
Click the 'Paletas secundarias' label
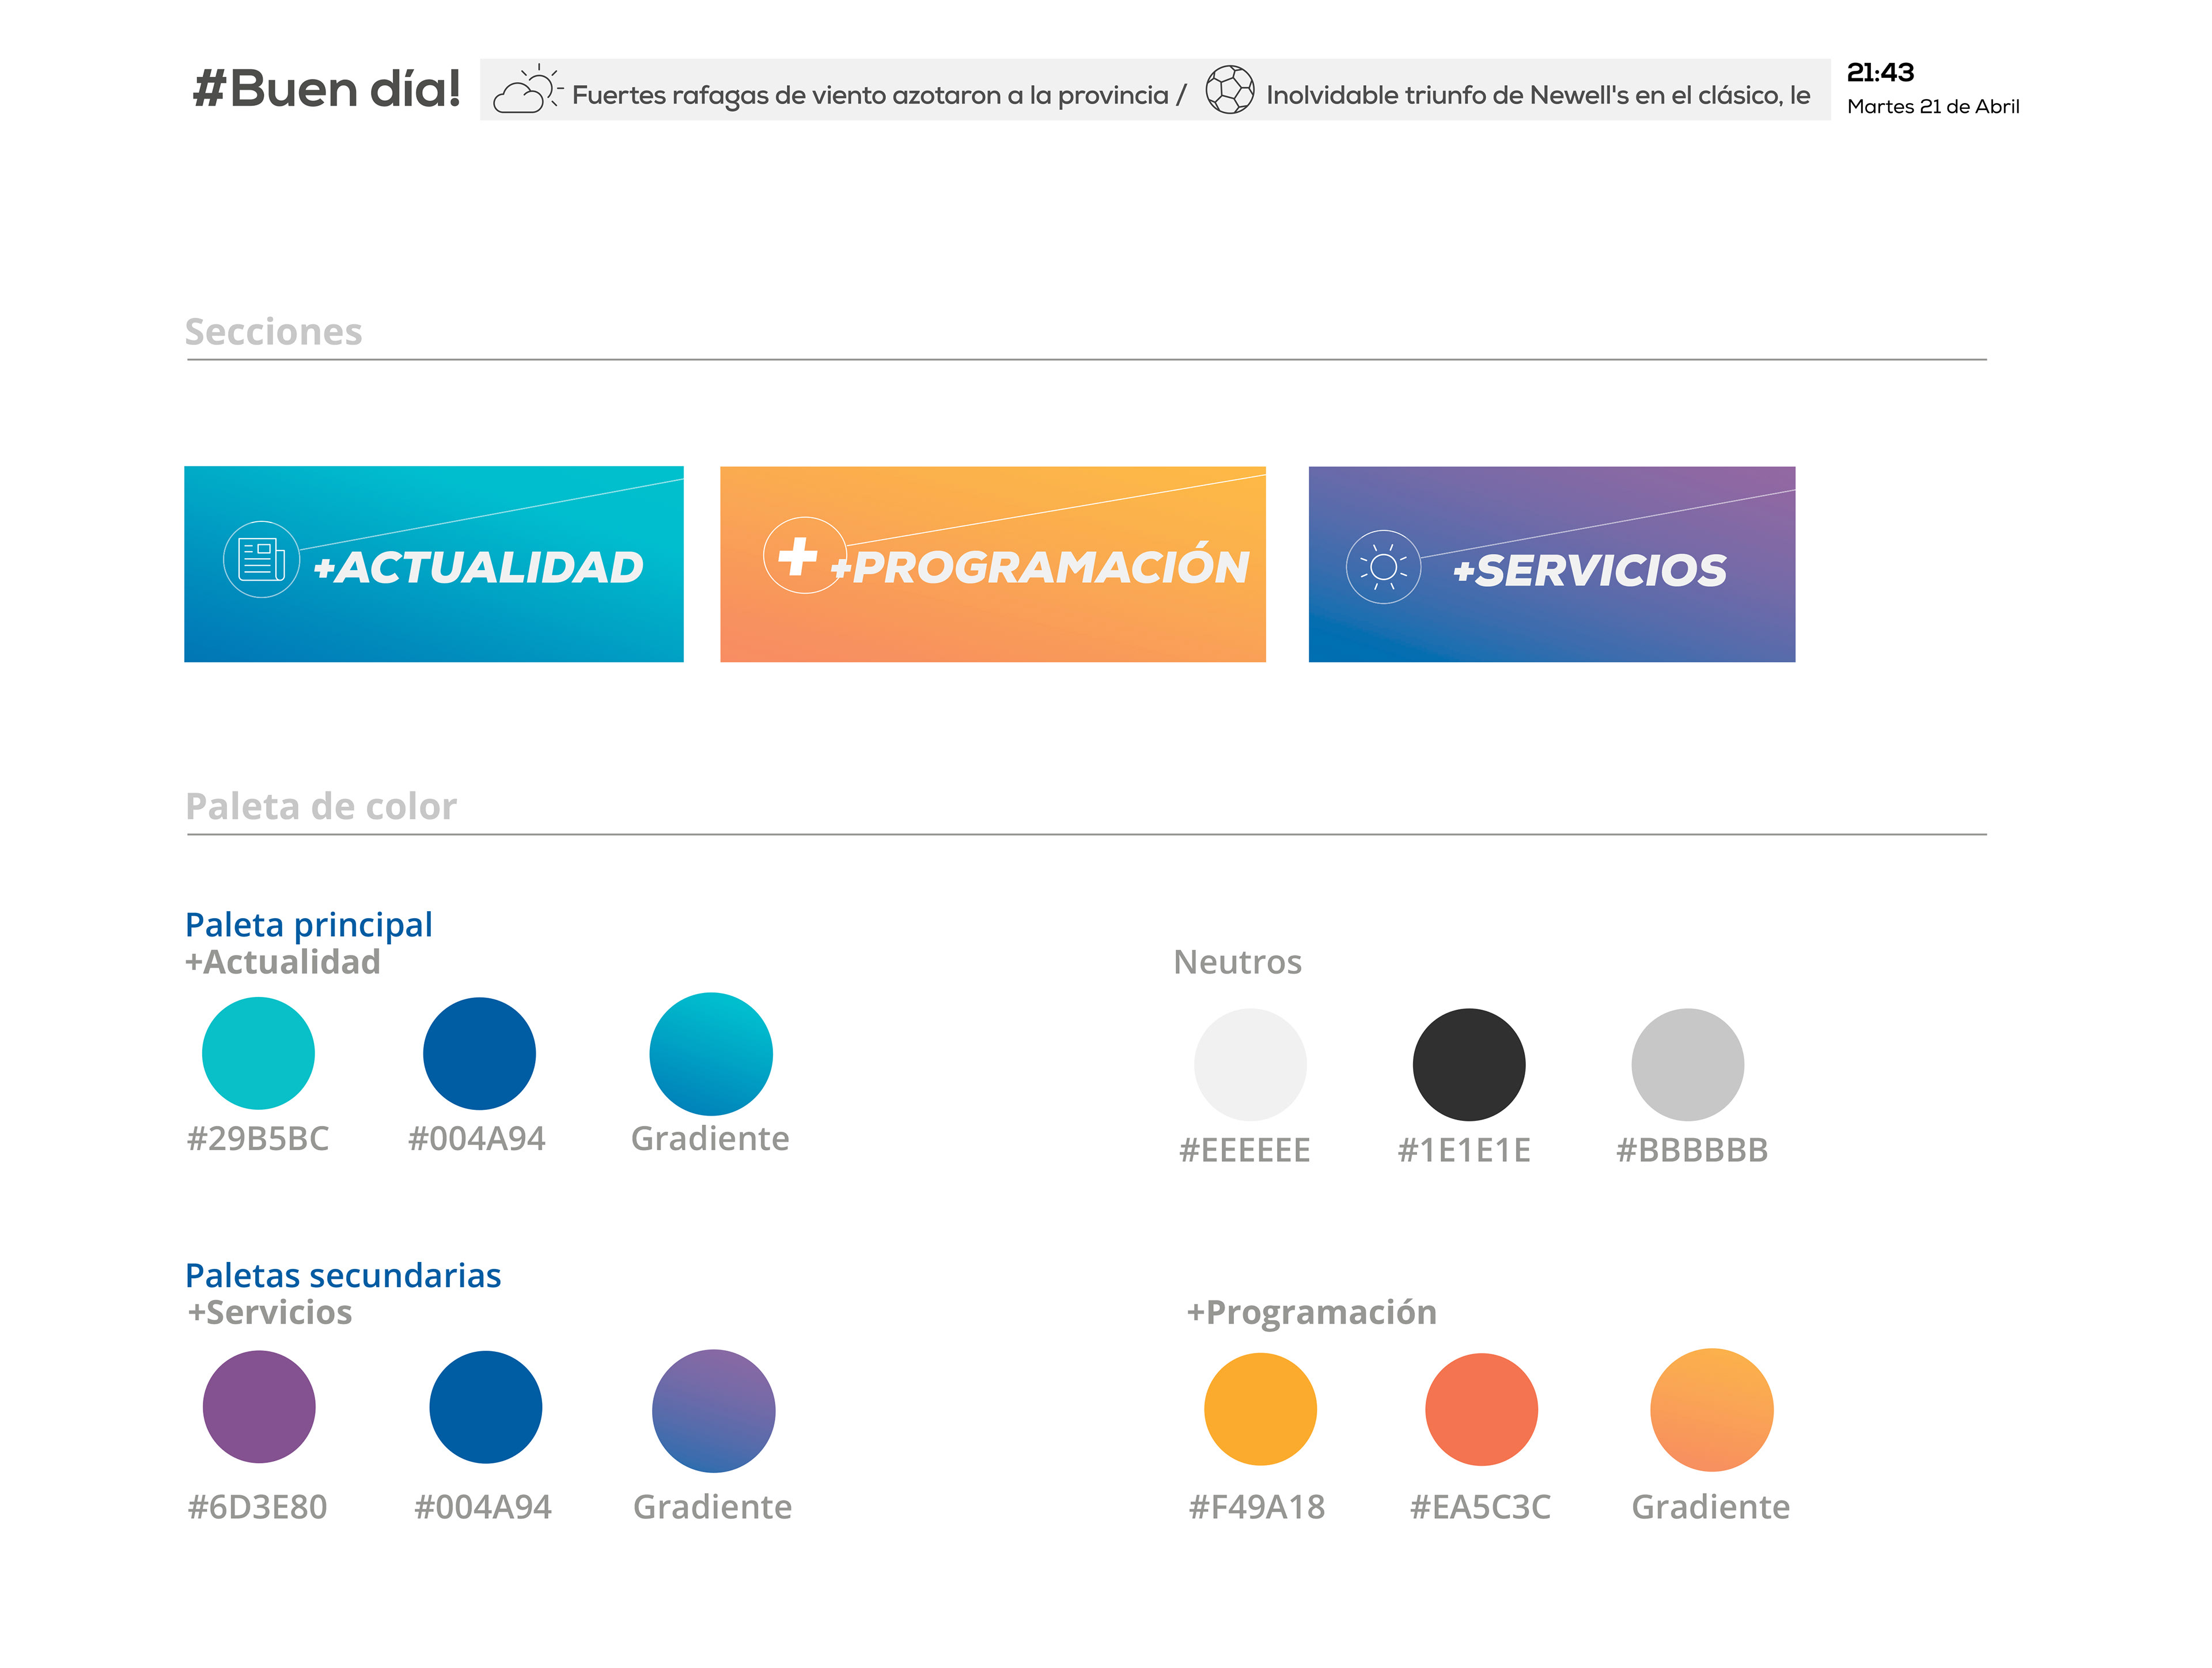pyautogui.click(x=343, y=1276)
